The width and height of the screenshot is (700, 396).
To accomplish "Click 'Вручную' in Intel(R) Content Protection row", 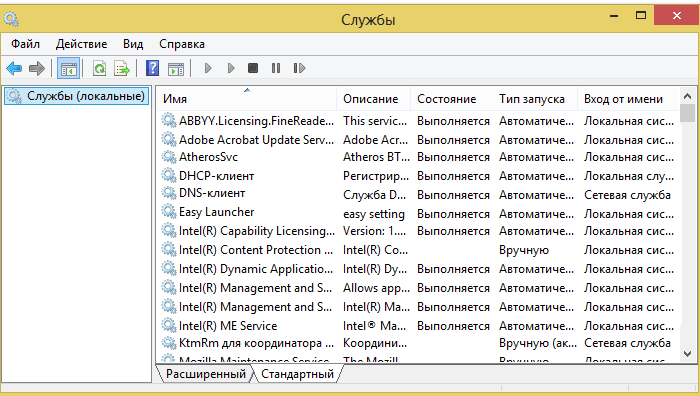I will tap(524, 250).
